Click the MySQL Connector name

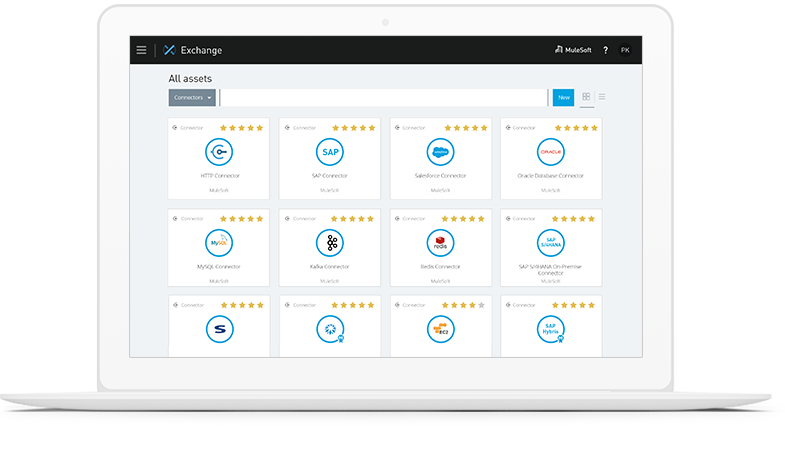point(218,267)
